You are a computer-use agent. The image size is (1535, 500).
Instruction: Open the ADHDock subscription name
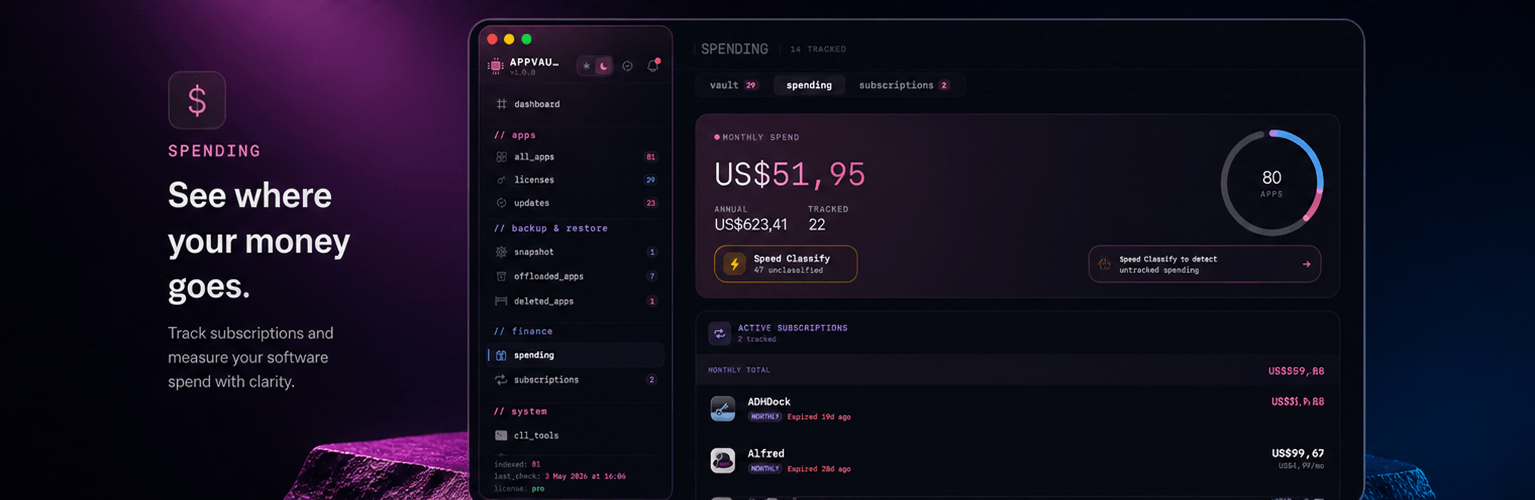tap(769, 402)
